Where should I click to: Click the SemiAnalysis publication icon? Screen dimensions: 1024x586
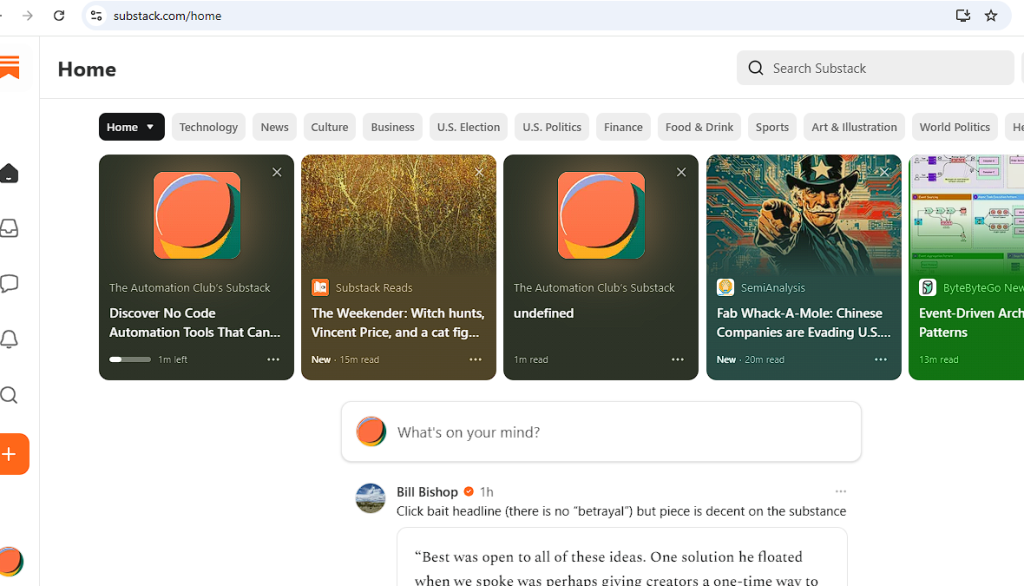(726, 287)
